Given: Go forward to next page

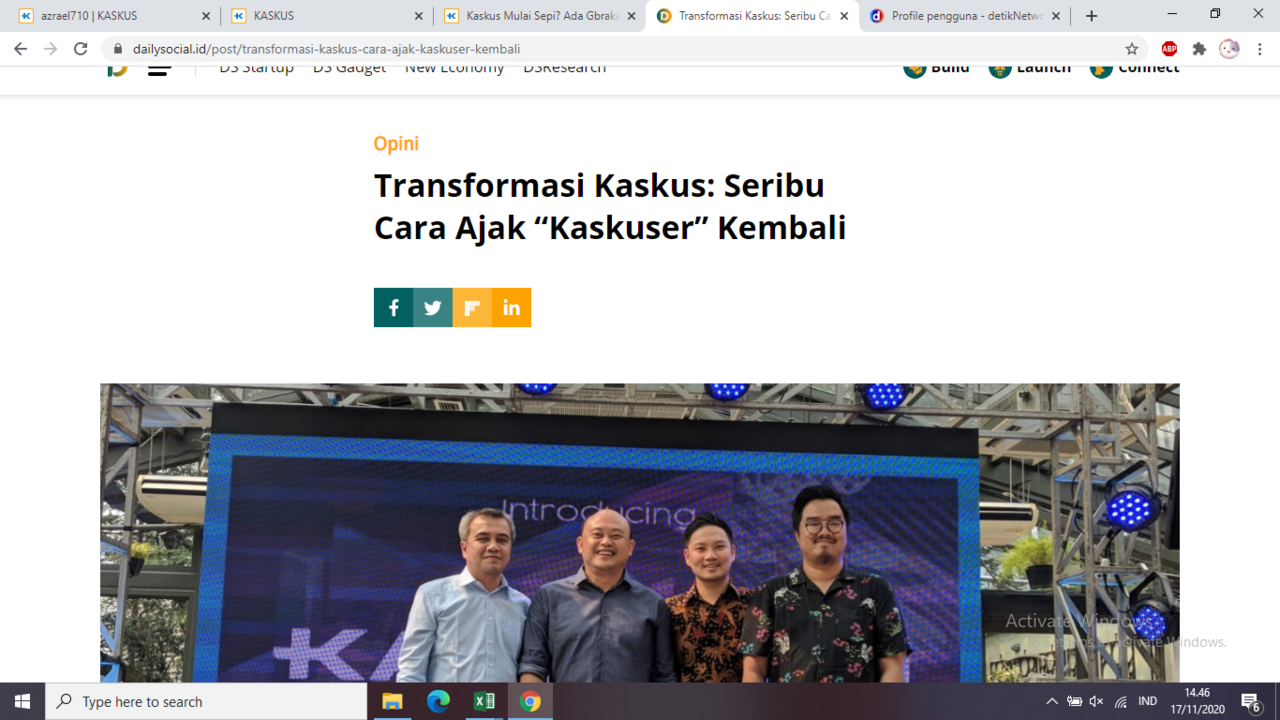Looking at the screenshot, I should 51,49.
